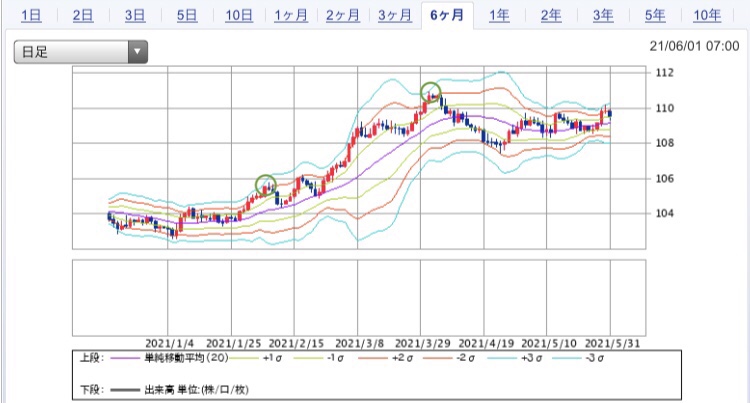
Task: Switch to the 2年 period tab
Action: [551, 15]
